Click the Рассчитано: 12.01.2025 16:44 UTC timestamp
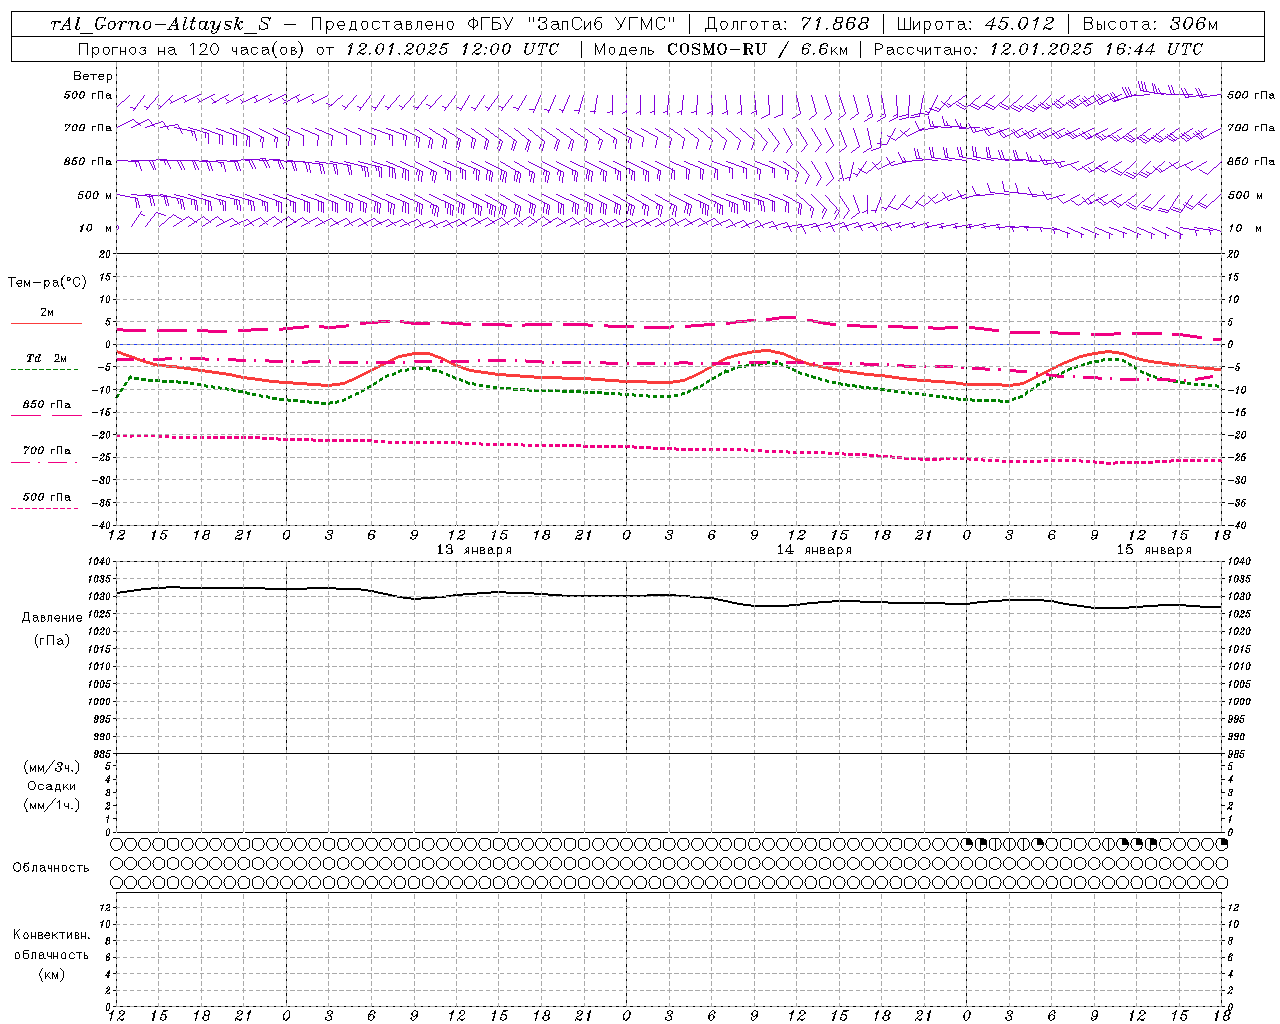The height and width of the screenshot is (1024, 1280). (x=1038, y=49)
